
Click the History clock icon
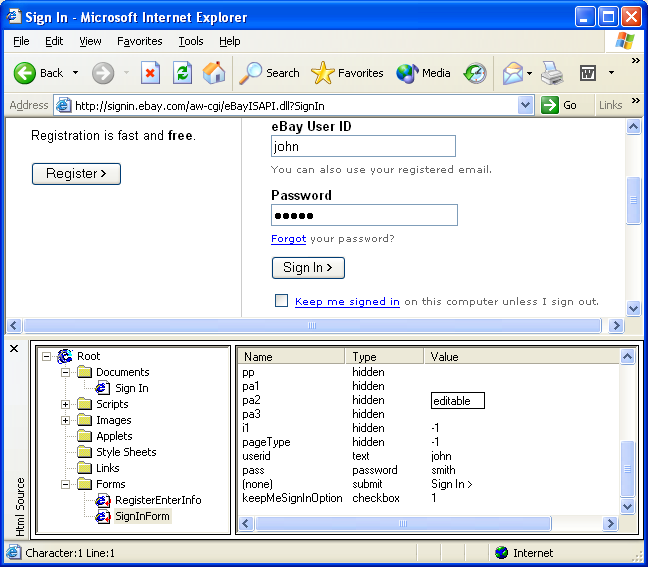[x=475, y=73]
